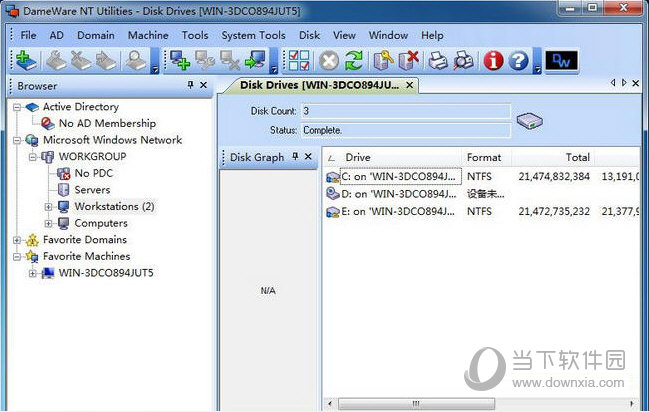The image size is (649, 412).
Task: Click the green plus add domain icon
Action: pyautogui.click(x=26, y=60)
